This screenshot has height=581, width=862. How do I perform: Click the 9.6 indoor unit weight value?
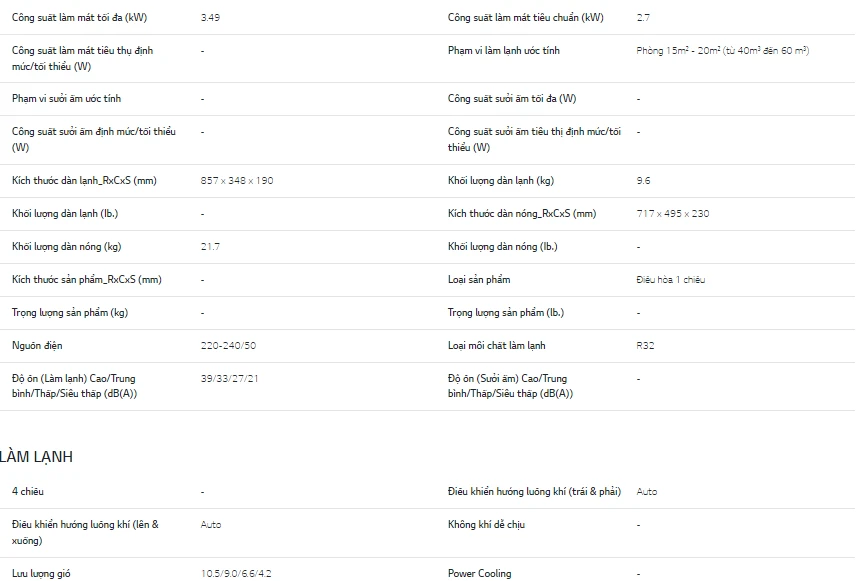click(x=644, y=181)
